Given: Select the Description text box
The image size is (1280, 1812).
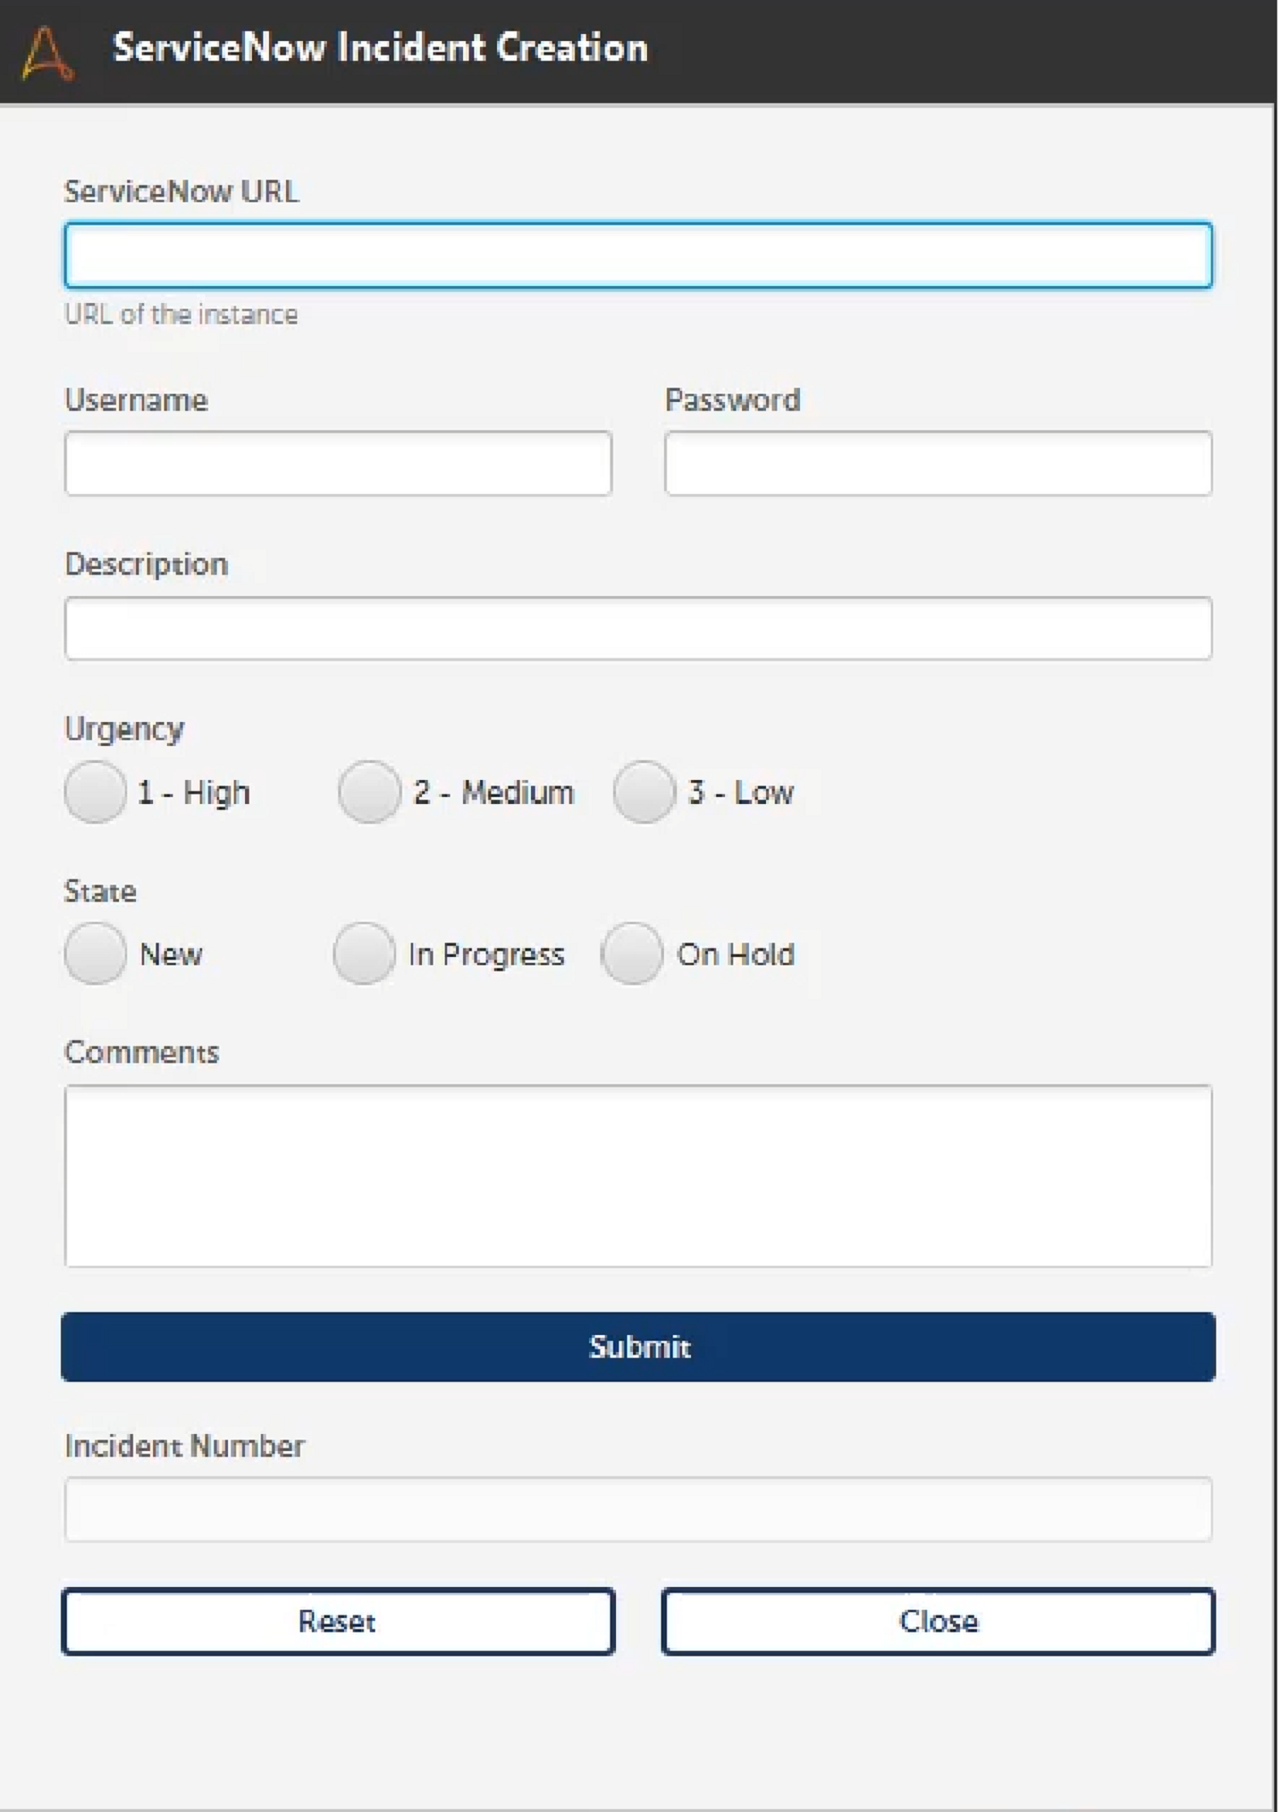Looking at the screenshot, I should (x=638, y=629).
